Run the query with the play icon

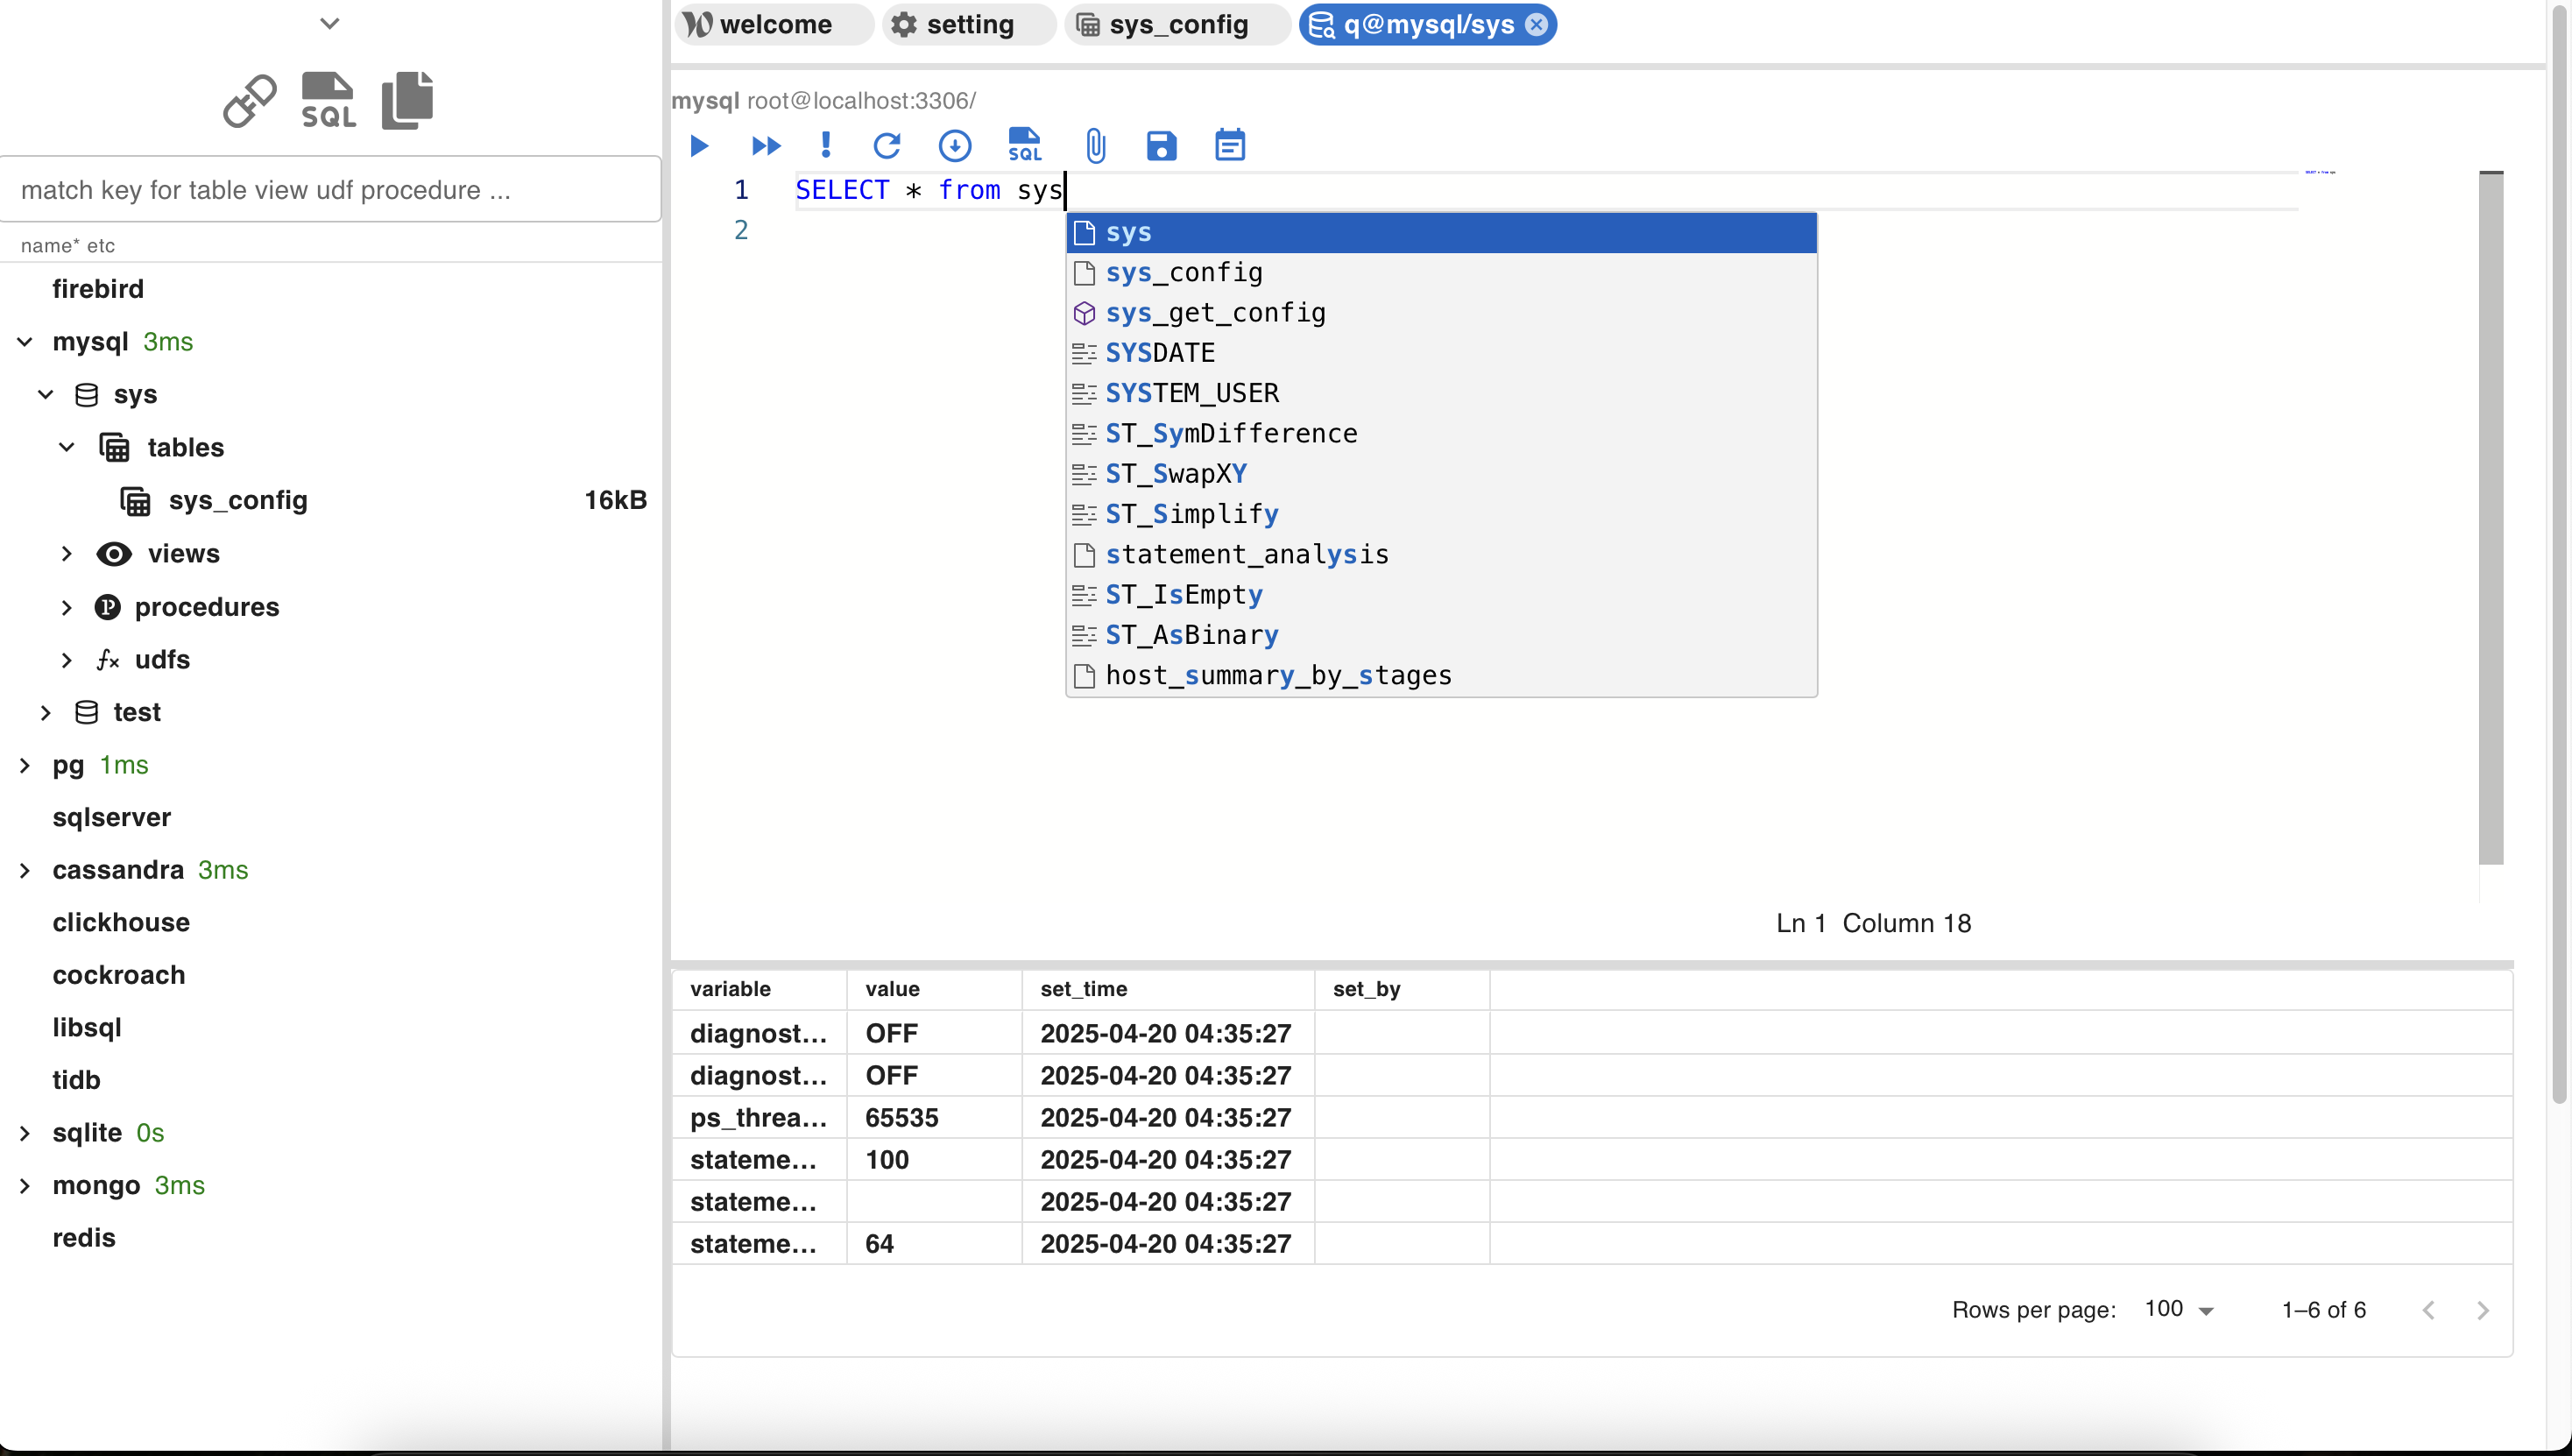click(x=699, y=146)
